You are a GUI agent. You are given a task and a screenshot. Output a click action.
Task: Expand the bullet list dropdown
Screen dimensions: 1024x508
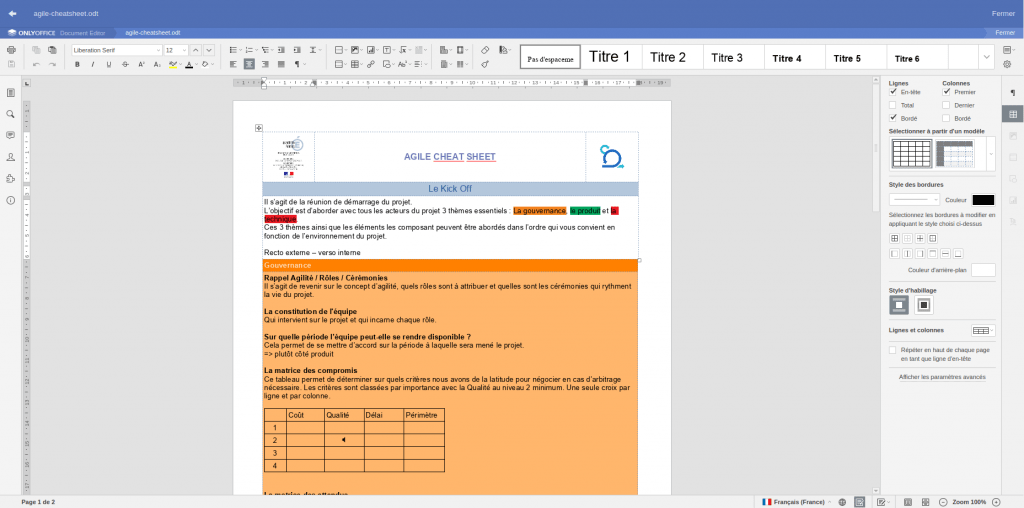click(x=242, y=50)
